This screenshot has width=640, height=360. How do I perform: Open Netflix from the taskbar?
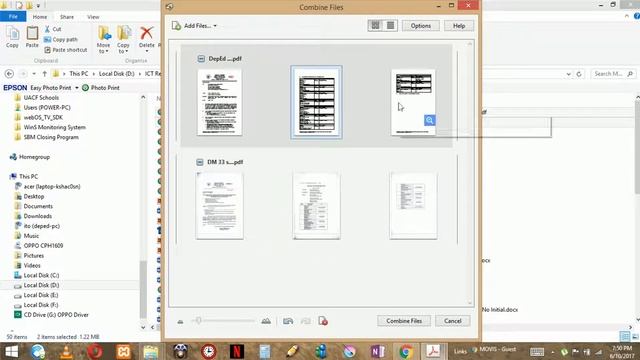237,351
